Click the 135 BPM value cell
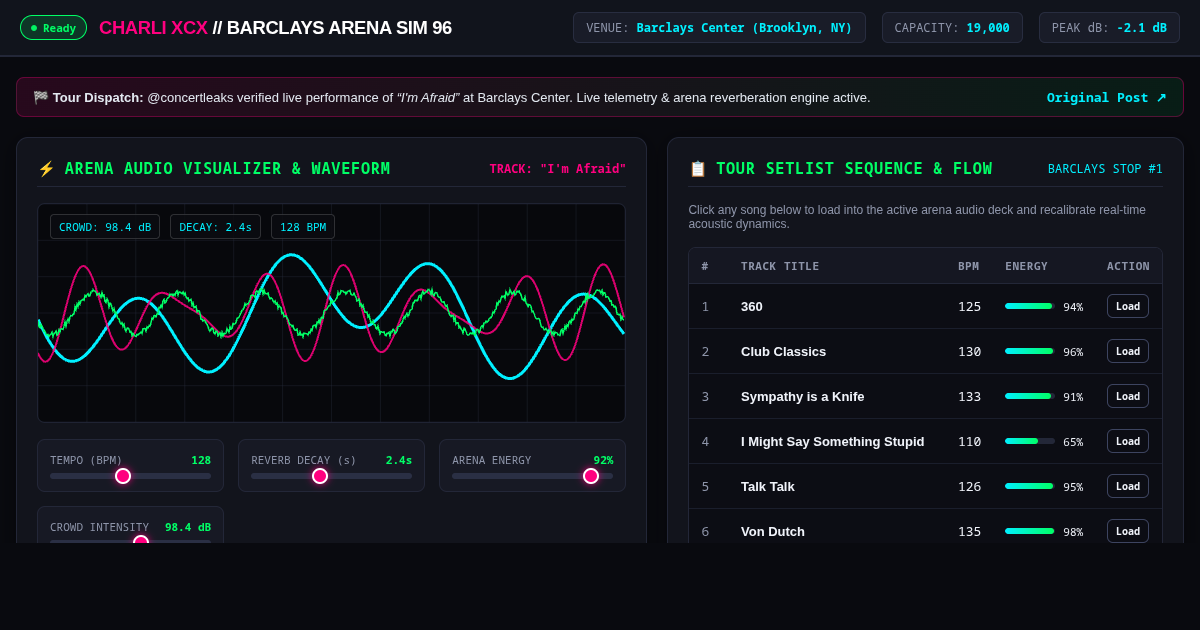Screen dimensions: 1200x630 970,531
